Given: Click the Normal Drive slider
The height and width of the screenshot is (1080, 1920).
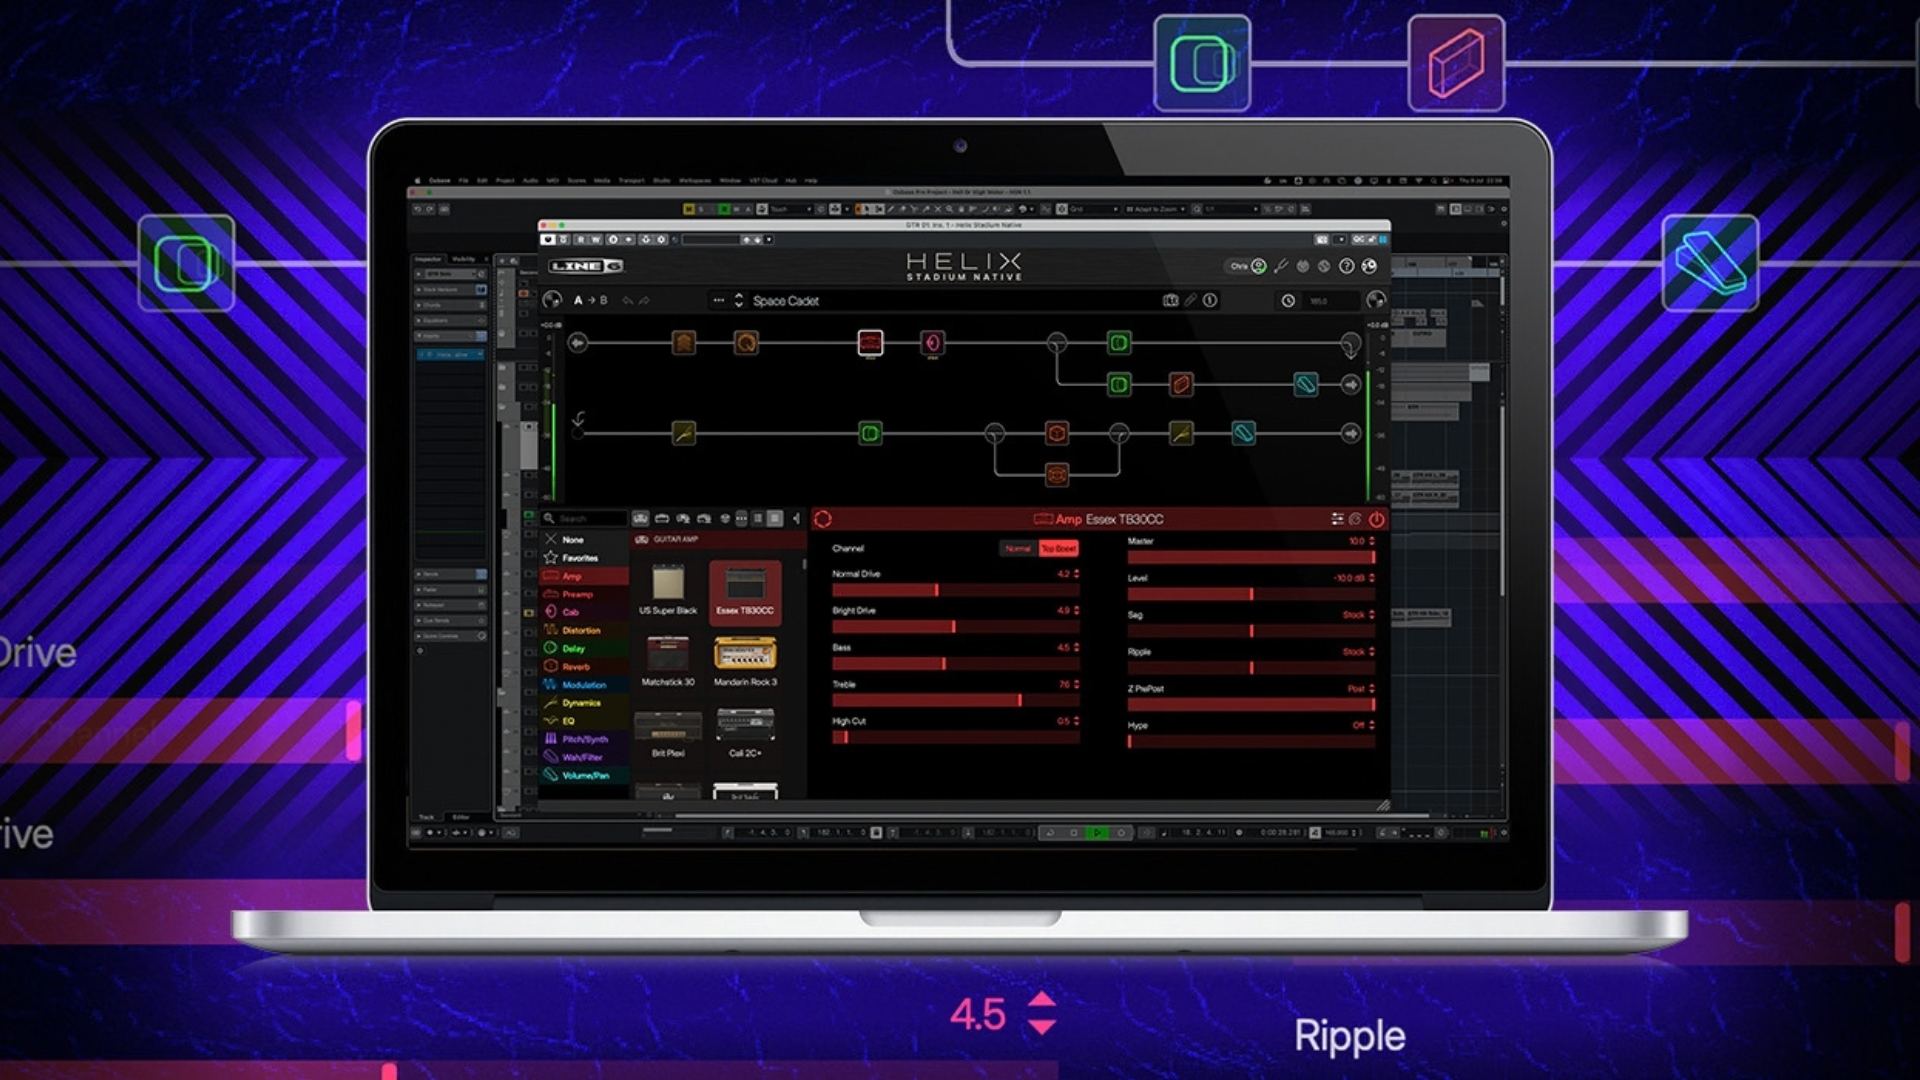Looking at the screenshot, I should 956,590.
